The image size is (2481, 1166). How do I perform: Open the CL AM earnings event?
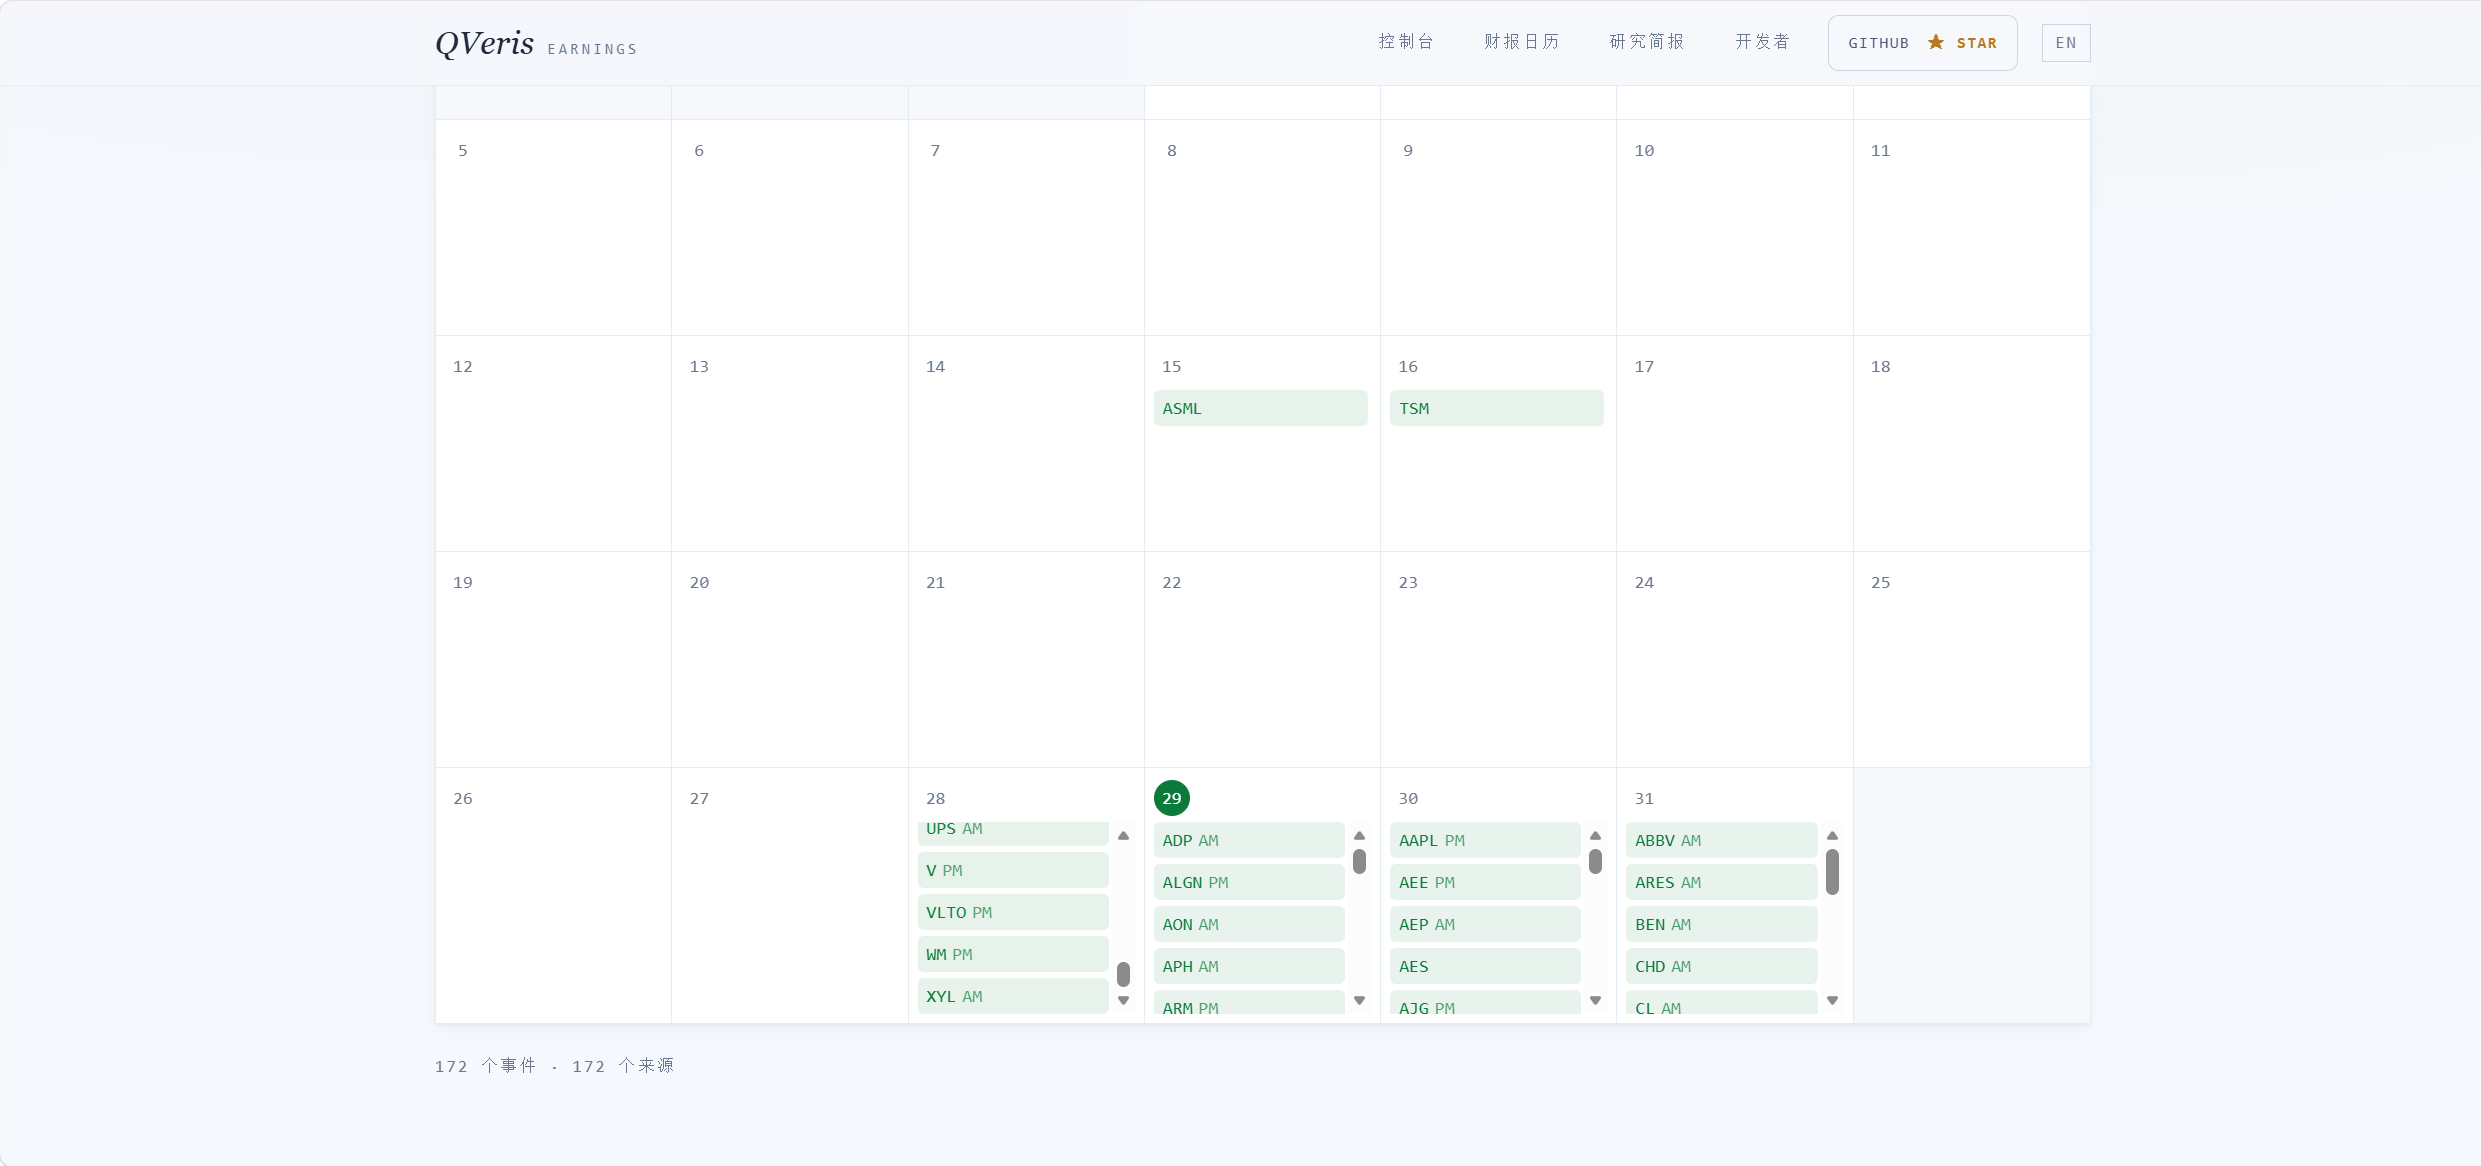1721,1003
